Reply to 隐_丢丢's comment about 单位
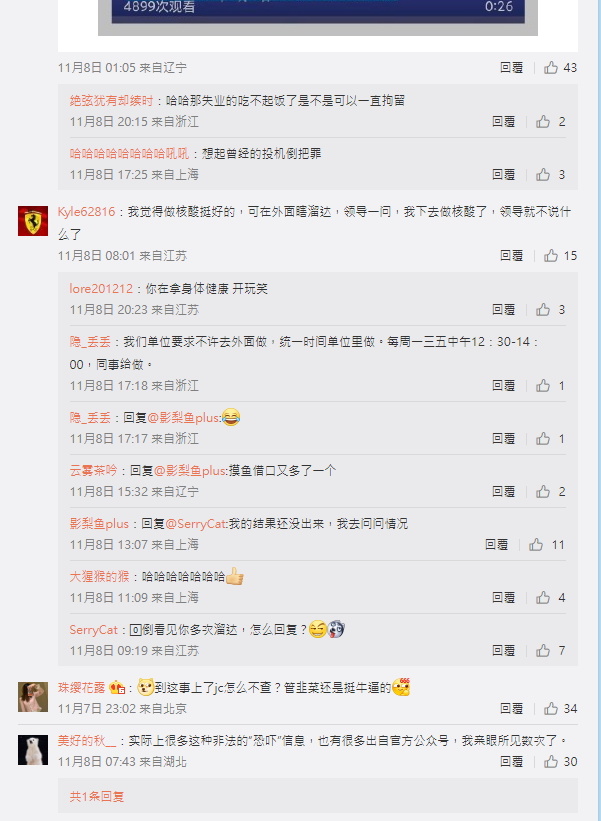Screen dimensions: 601x821 [504, 385]
